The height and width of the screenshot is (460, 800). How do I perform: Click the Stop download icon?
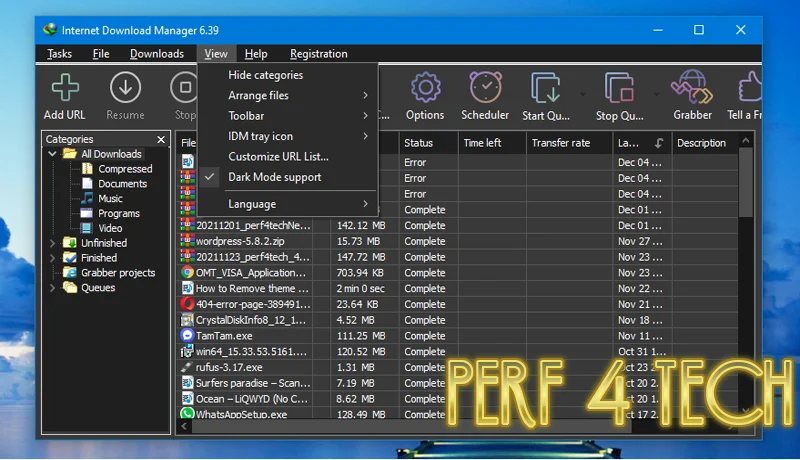pyautogui.click(x=184, y=88)
